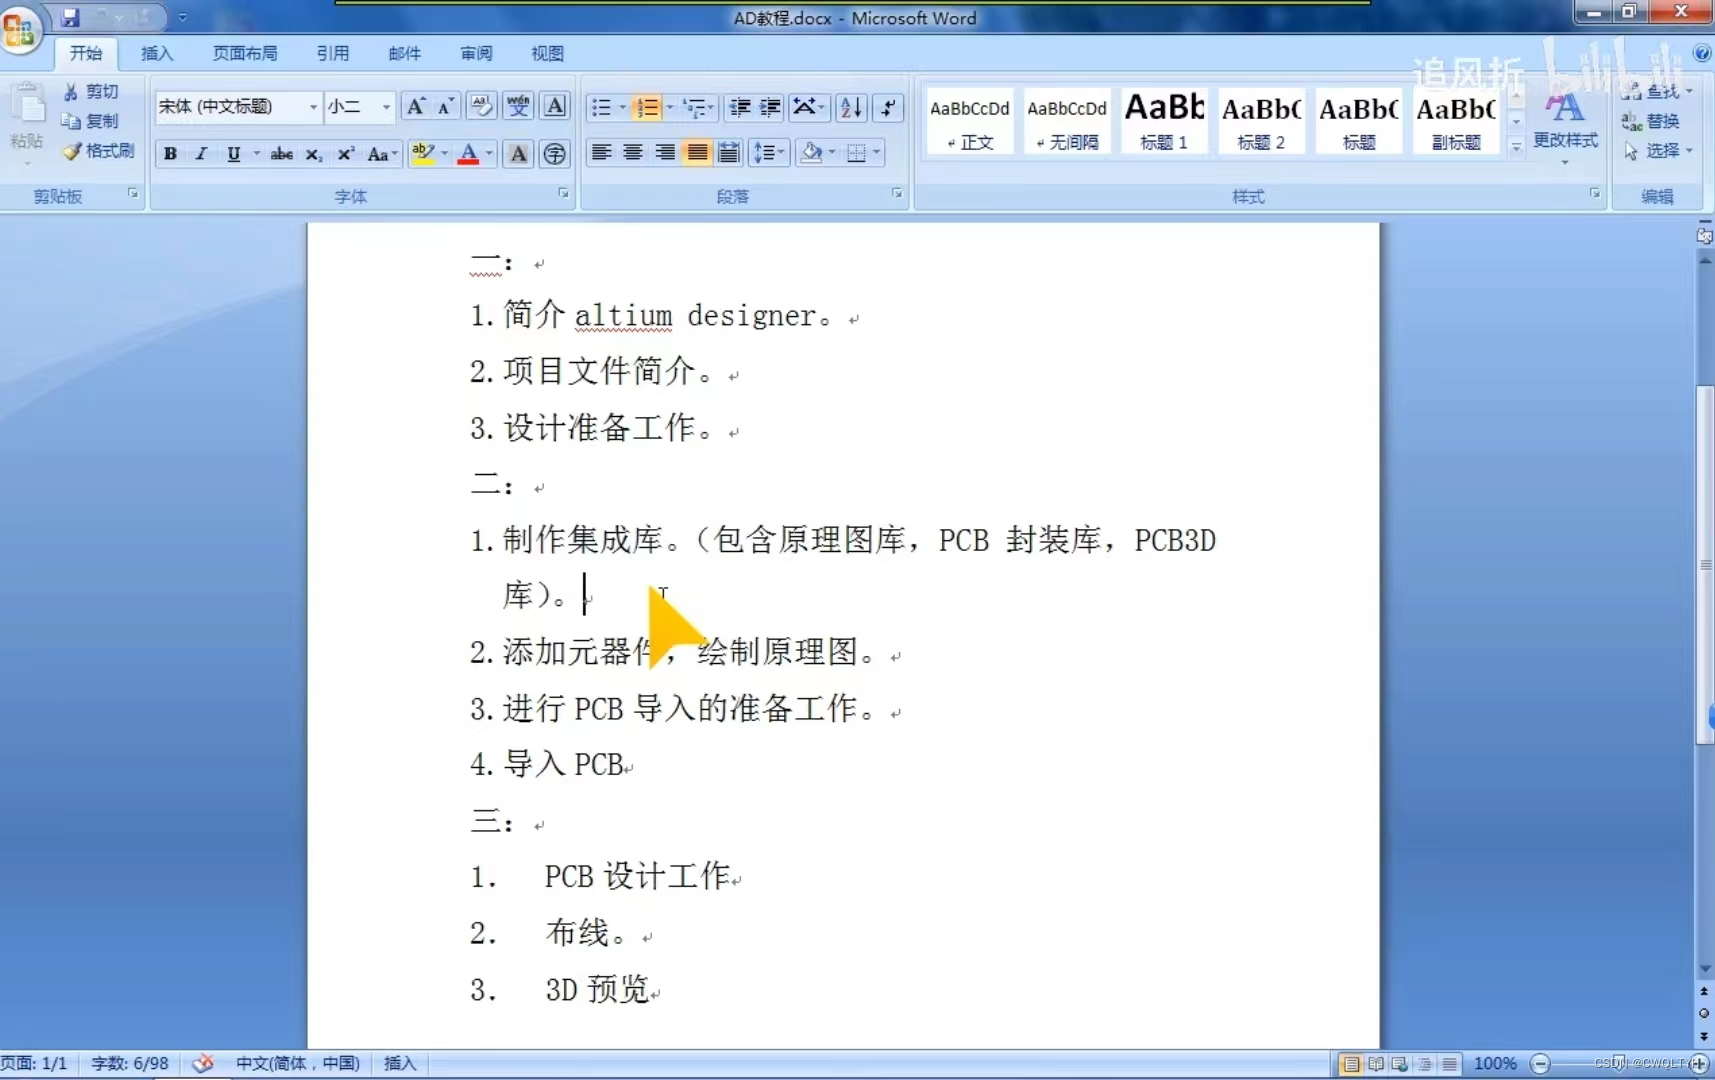Zoom in with the plus button
This screenshot has height=1080, width=1715.
(1699, 1063)
